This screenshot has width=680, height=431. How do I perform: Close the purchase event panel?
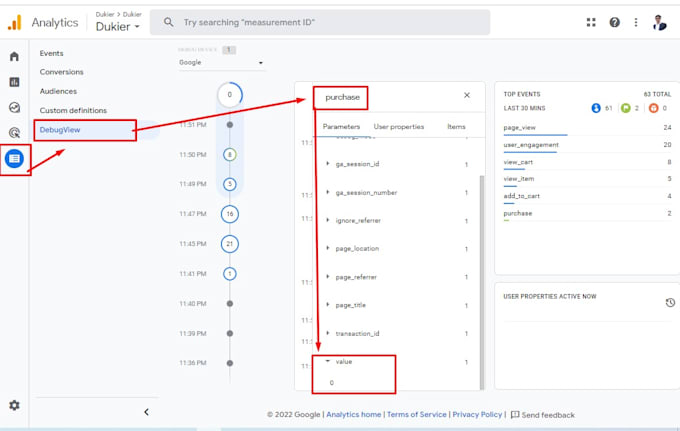467,95
